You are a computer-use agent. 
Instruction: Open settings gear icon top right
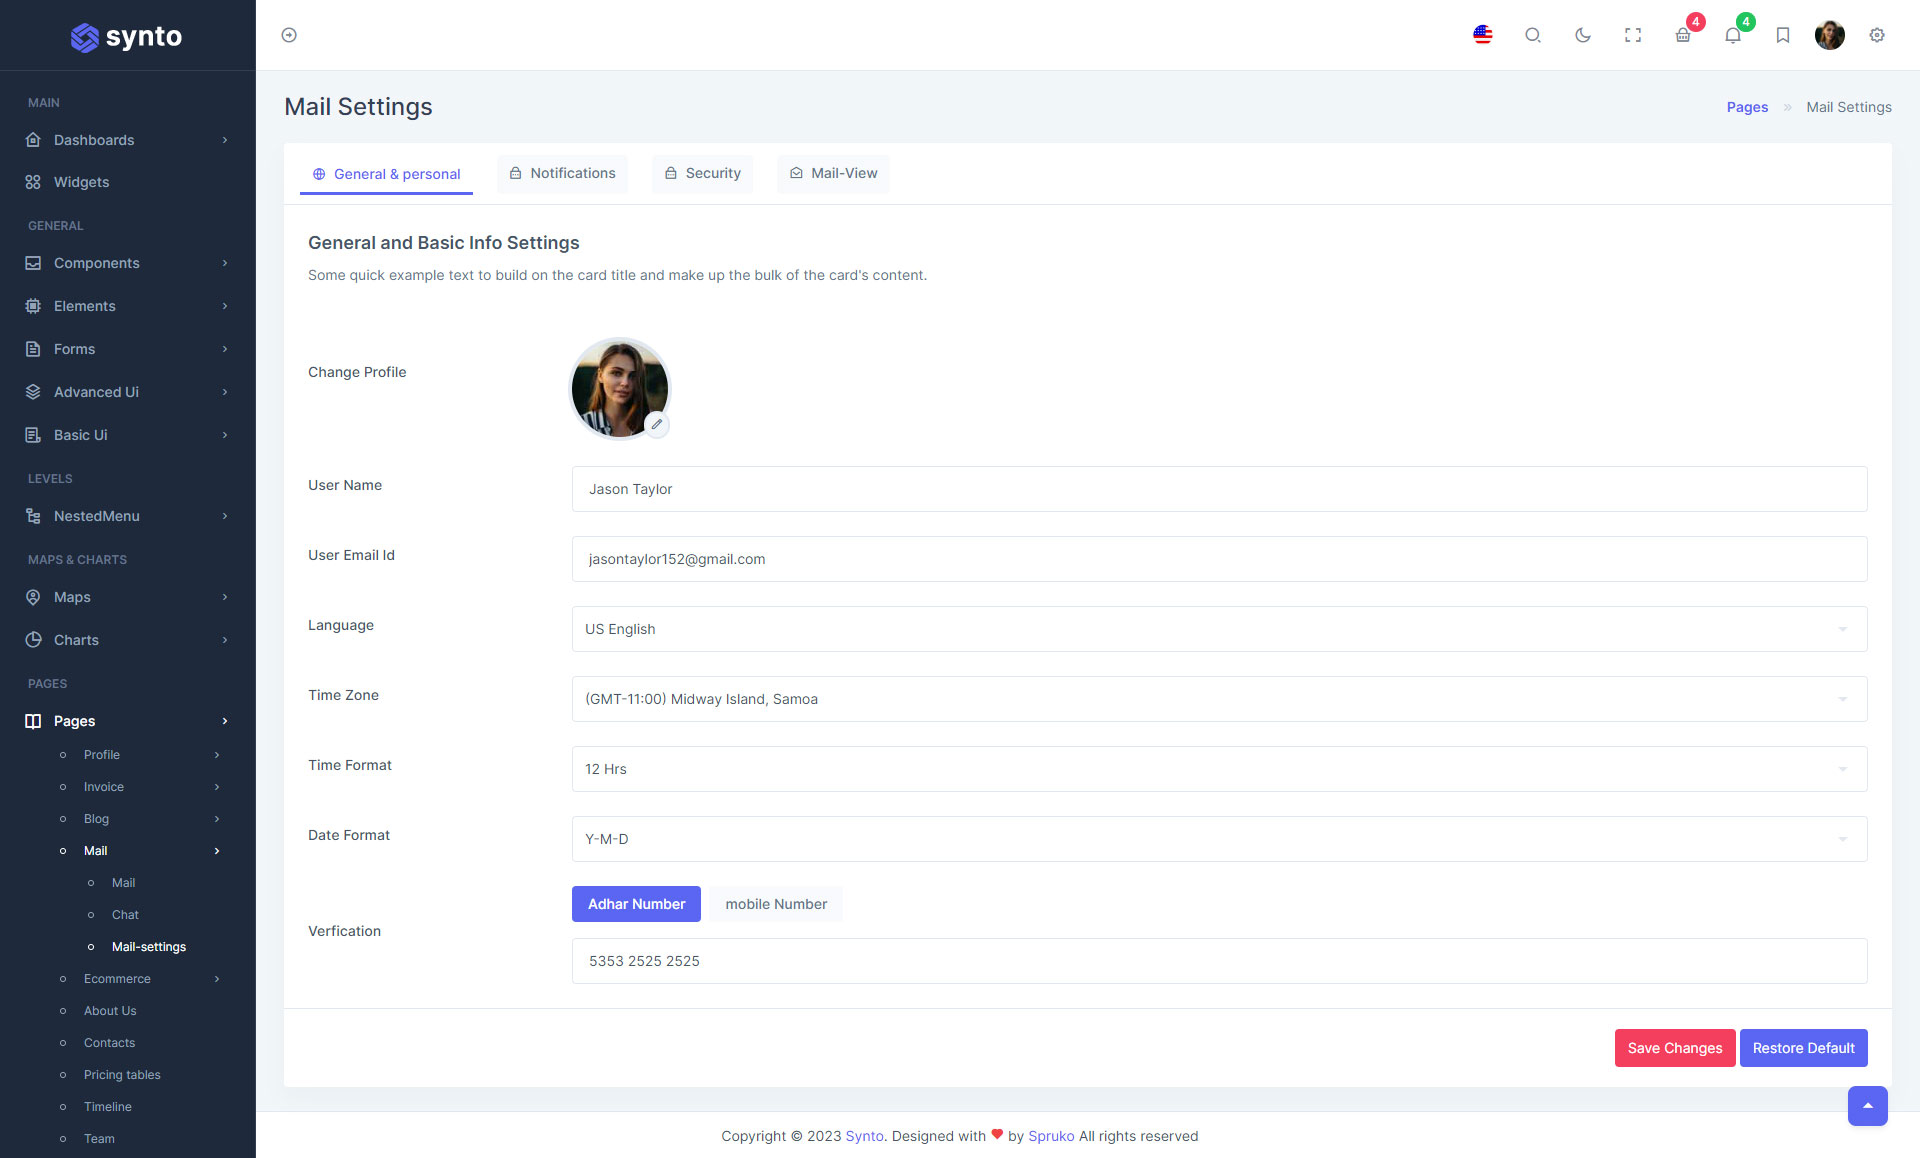point(1877,35)
